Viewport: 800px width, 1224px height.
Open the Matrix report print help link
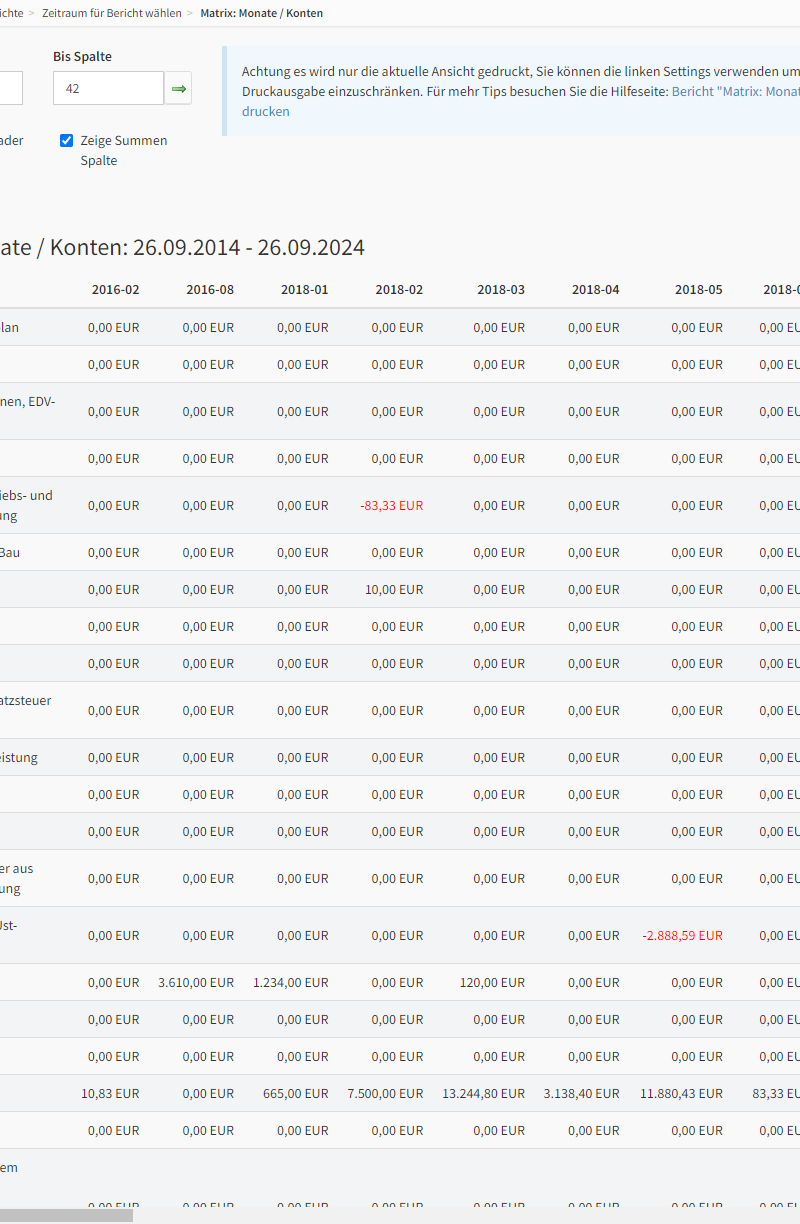(735, 91)
